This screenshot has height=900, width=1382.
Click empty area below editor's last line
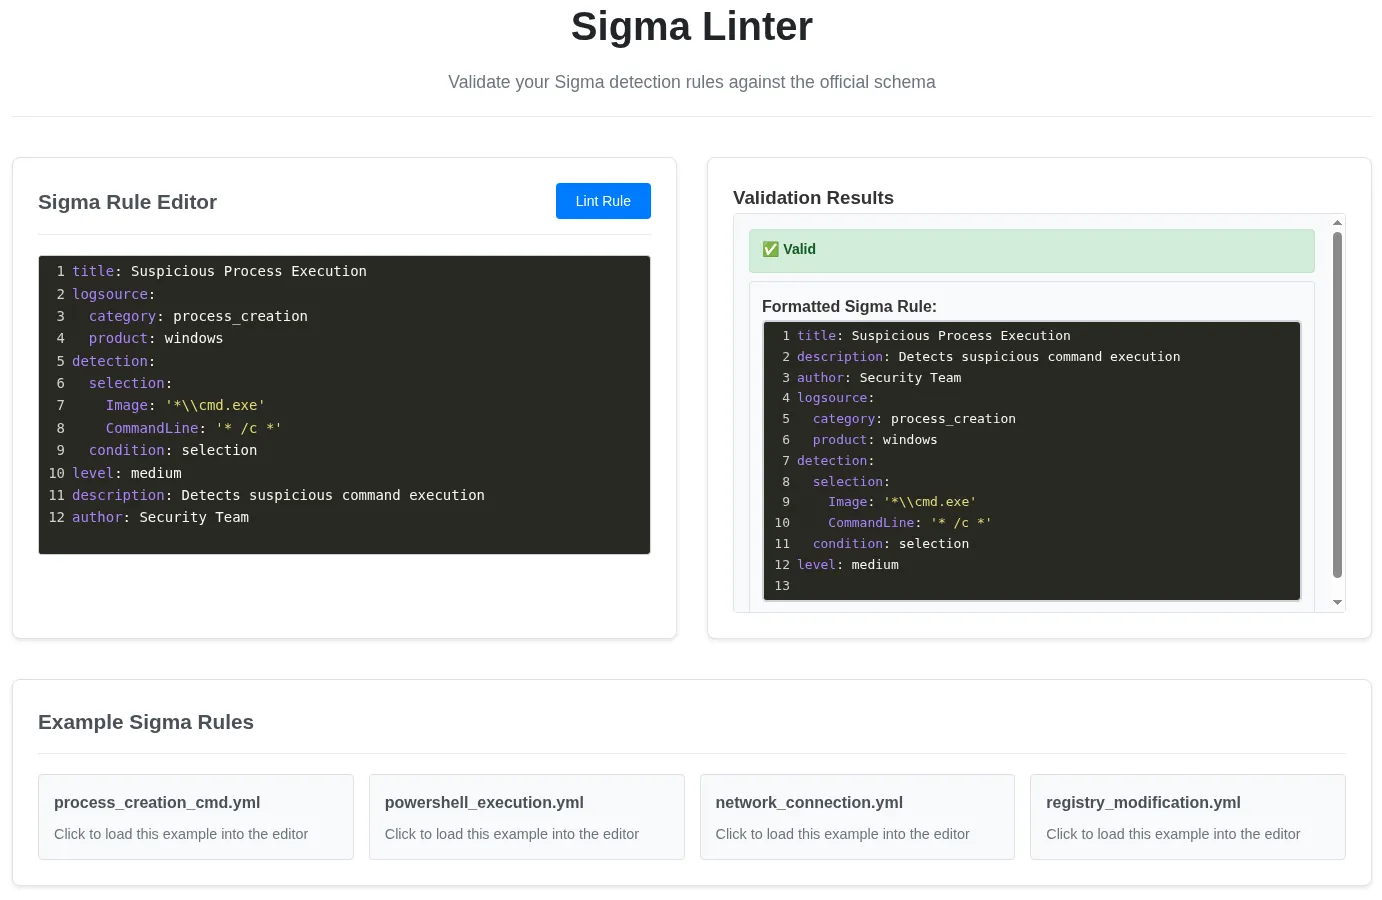(344, 540)
